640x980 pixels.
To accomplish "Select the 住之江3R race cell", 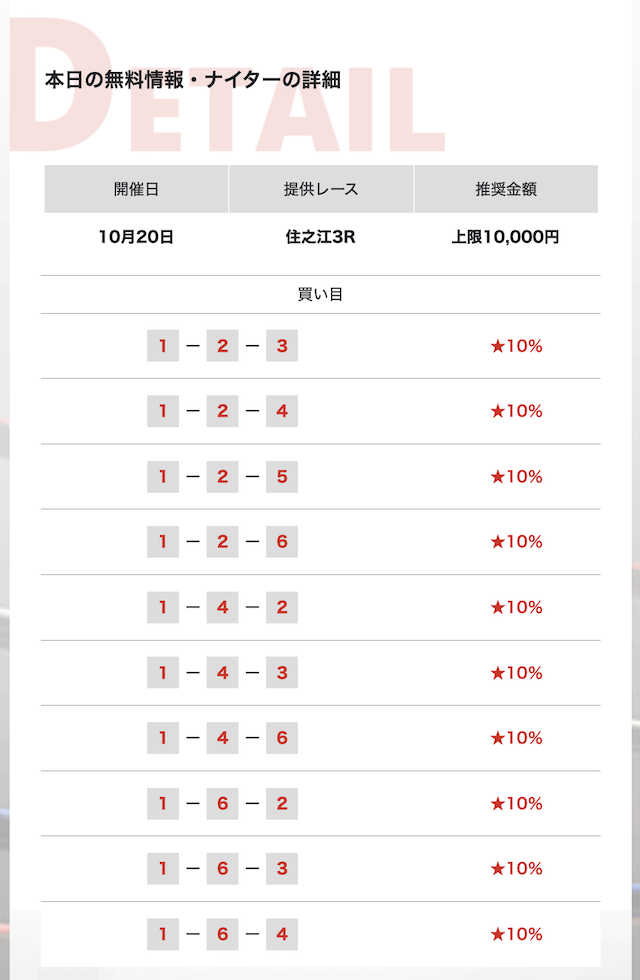I will coord(321,237).
